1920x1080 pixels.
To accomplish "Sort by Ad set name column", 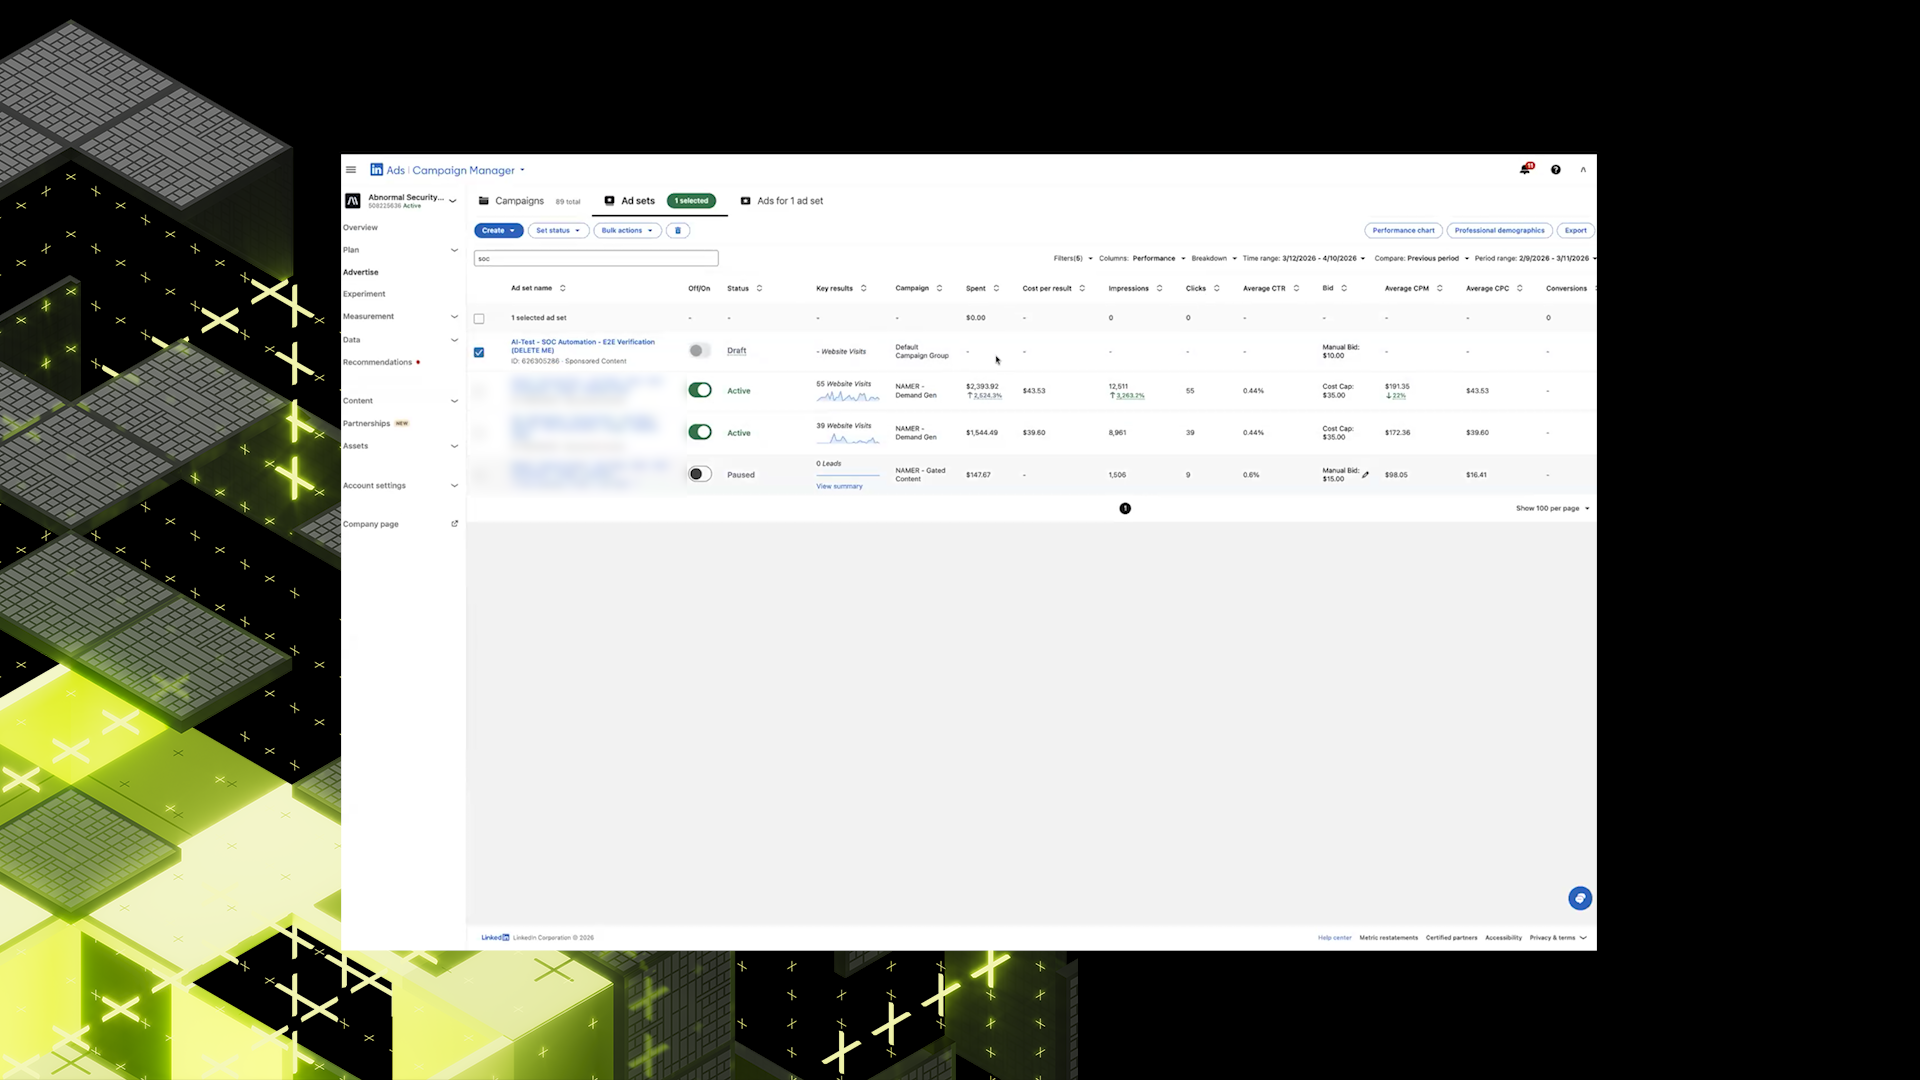I will click(x=563, y=289).
